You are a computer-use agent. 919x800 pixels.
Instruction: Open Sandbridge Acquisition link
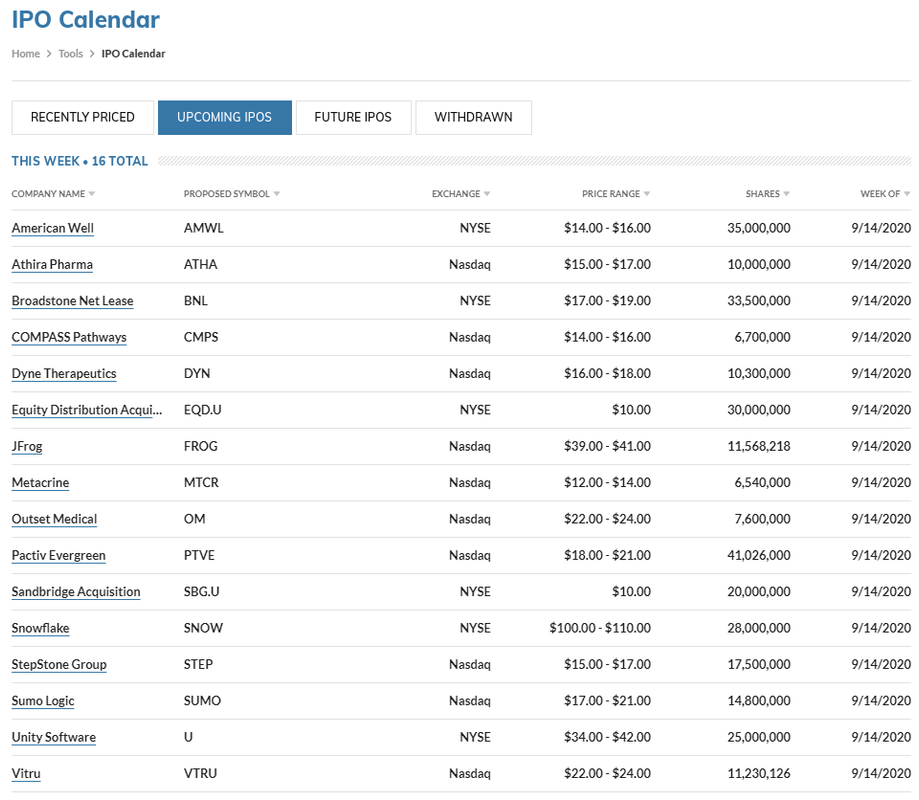point(76,592)
